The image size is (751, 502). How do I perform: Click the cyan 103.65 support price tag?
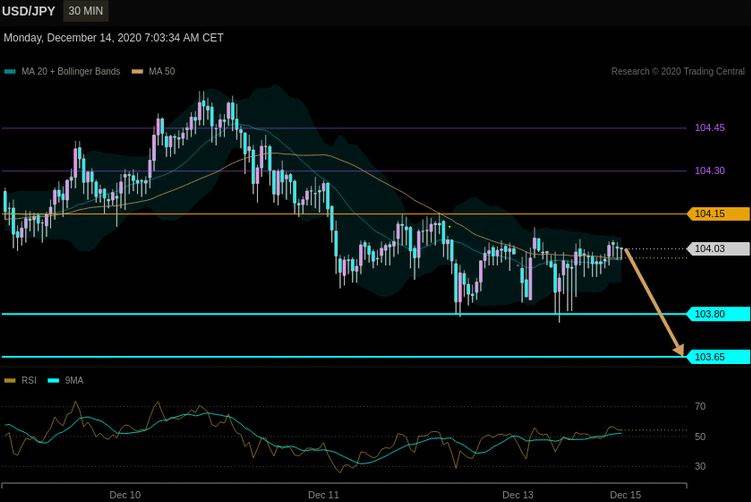[718, 357]
